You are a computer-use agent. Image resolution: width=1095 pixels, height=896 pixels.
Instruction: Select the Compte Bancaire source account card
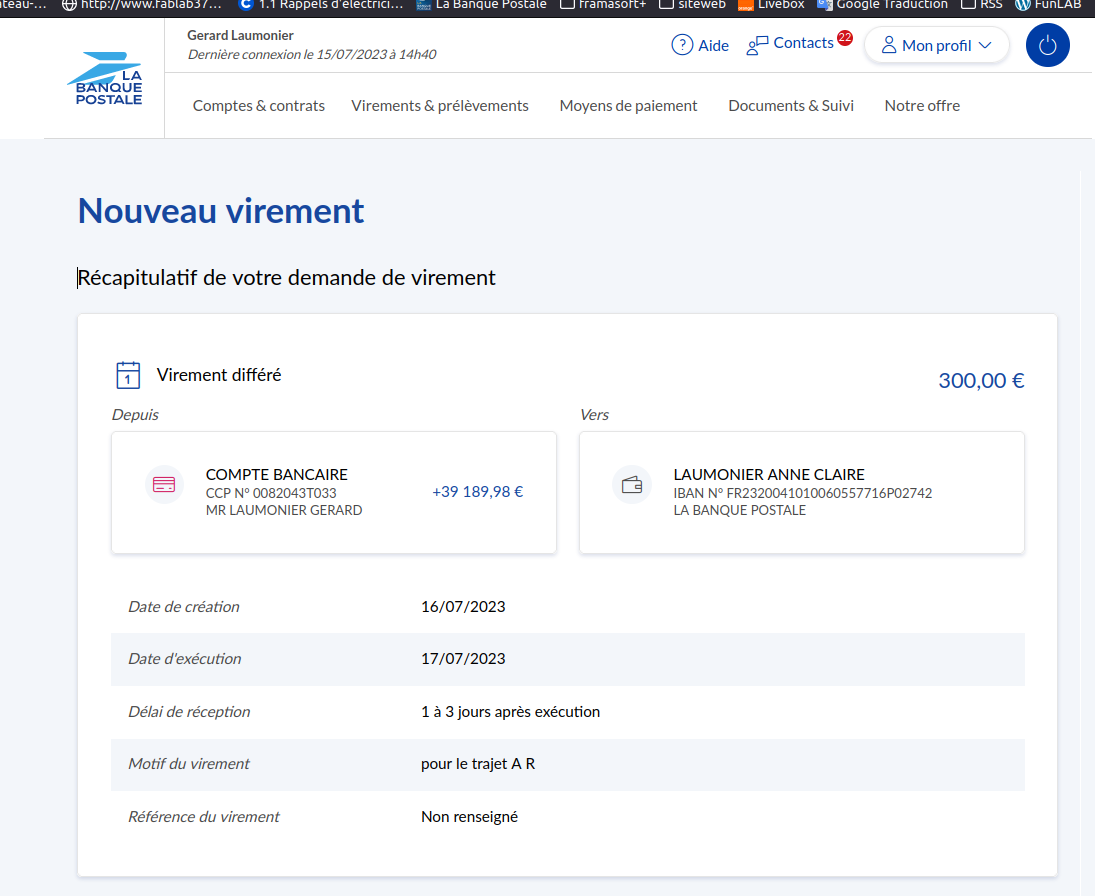(x=334, y=492)
